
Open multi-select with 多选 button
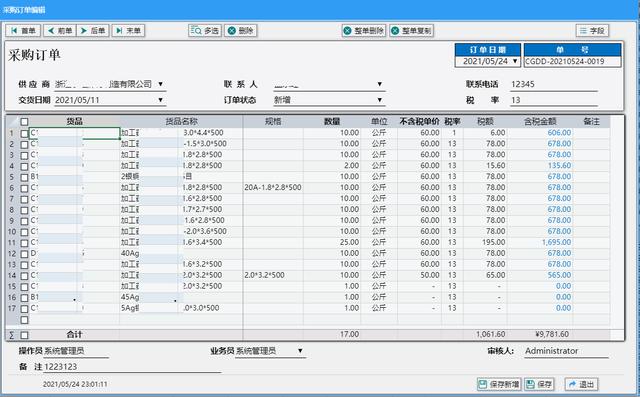tap(205, 31)
